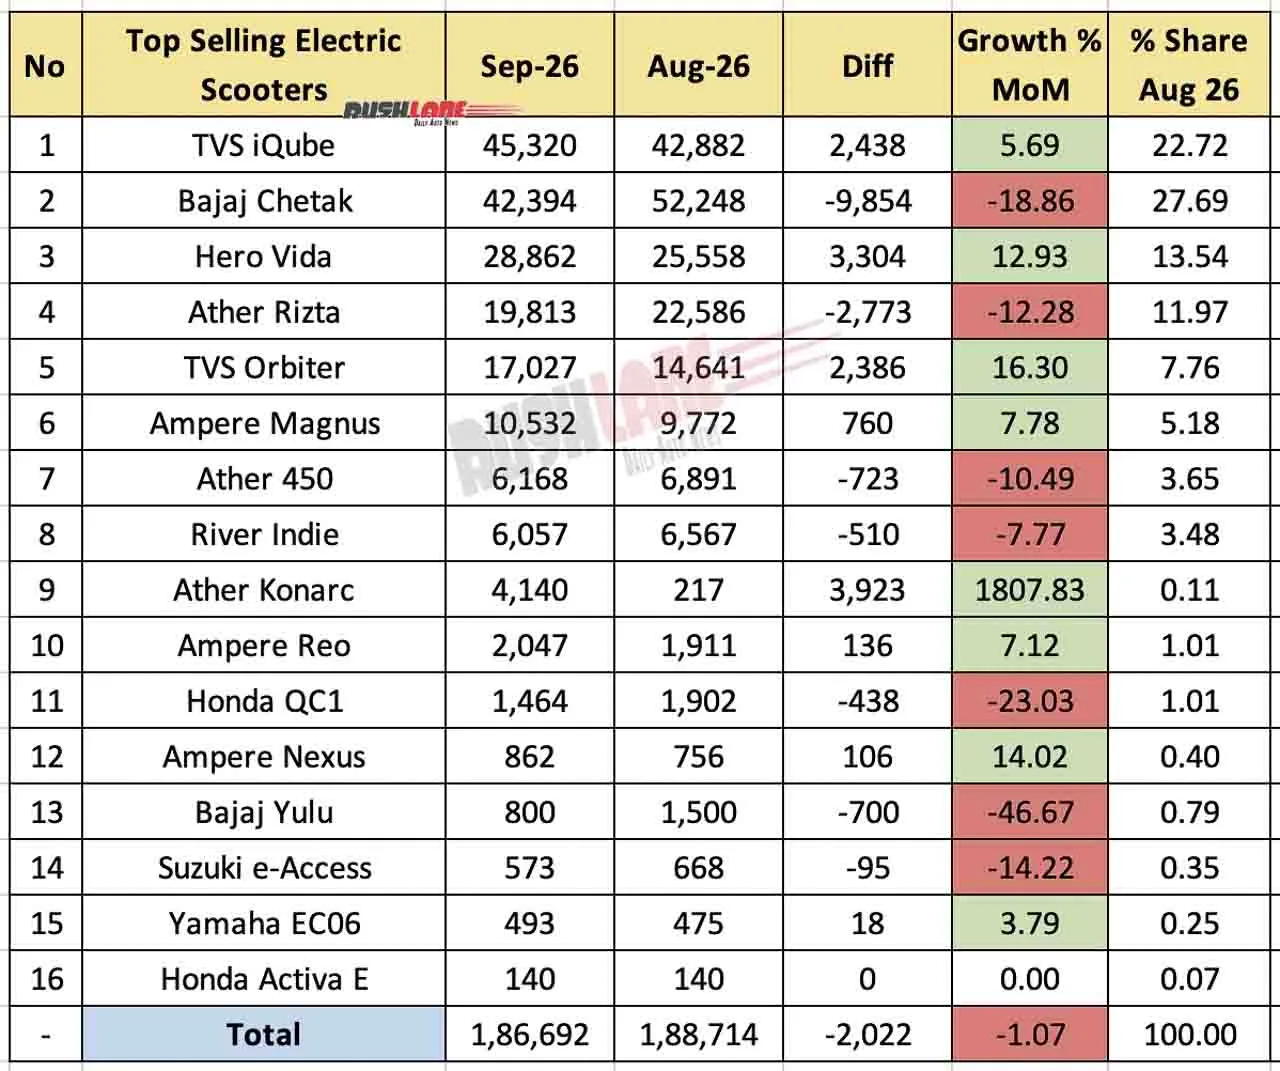
Task: Select the Sep-26 column header
Action: 529,66
